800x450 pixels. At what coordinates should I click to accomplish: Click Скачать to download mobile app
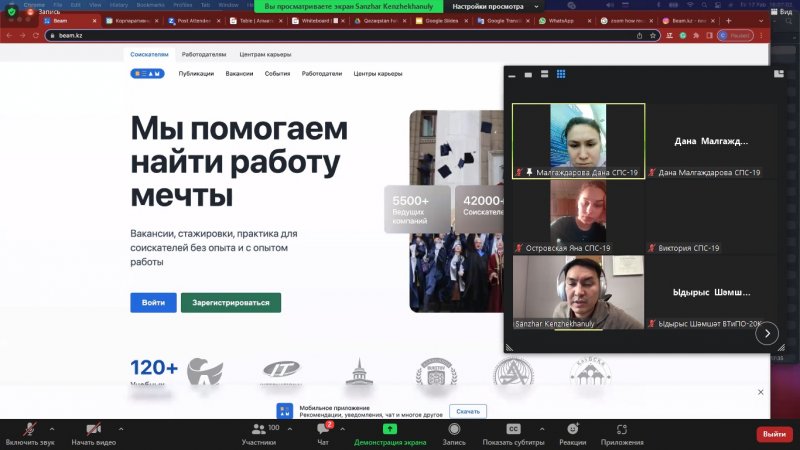[x=468, y=411]
